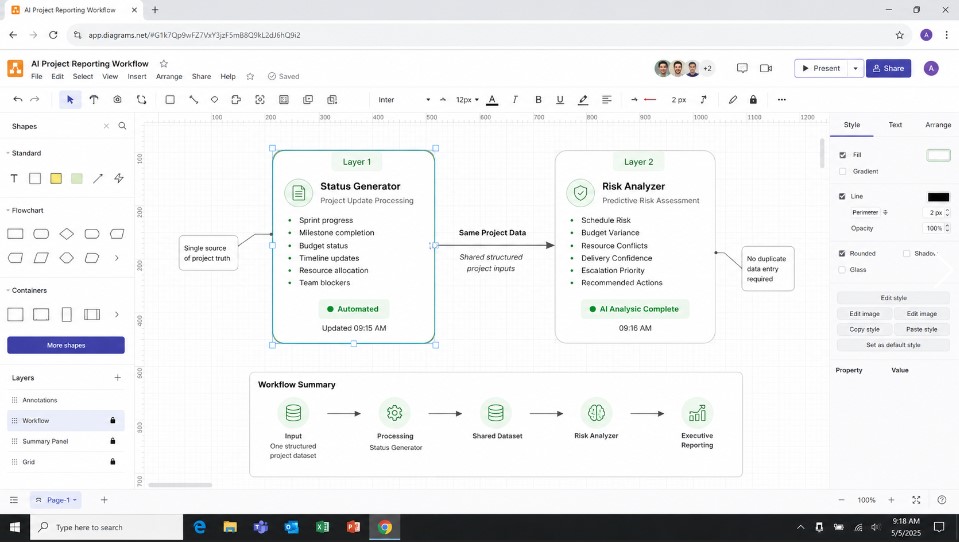Open the Arrange menu
This screenshot has width=959, height=542.
pyautogui.click(x=169, y=76)
